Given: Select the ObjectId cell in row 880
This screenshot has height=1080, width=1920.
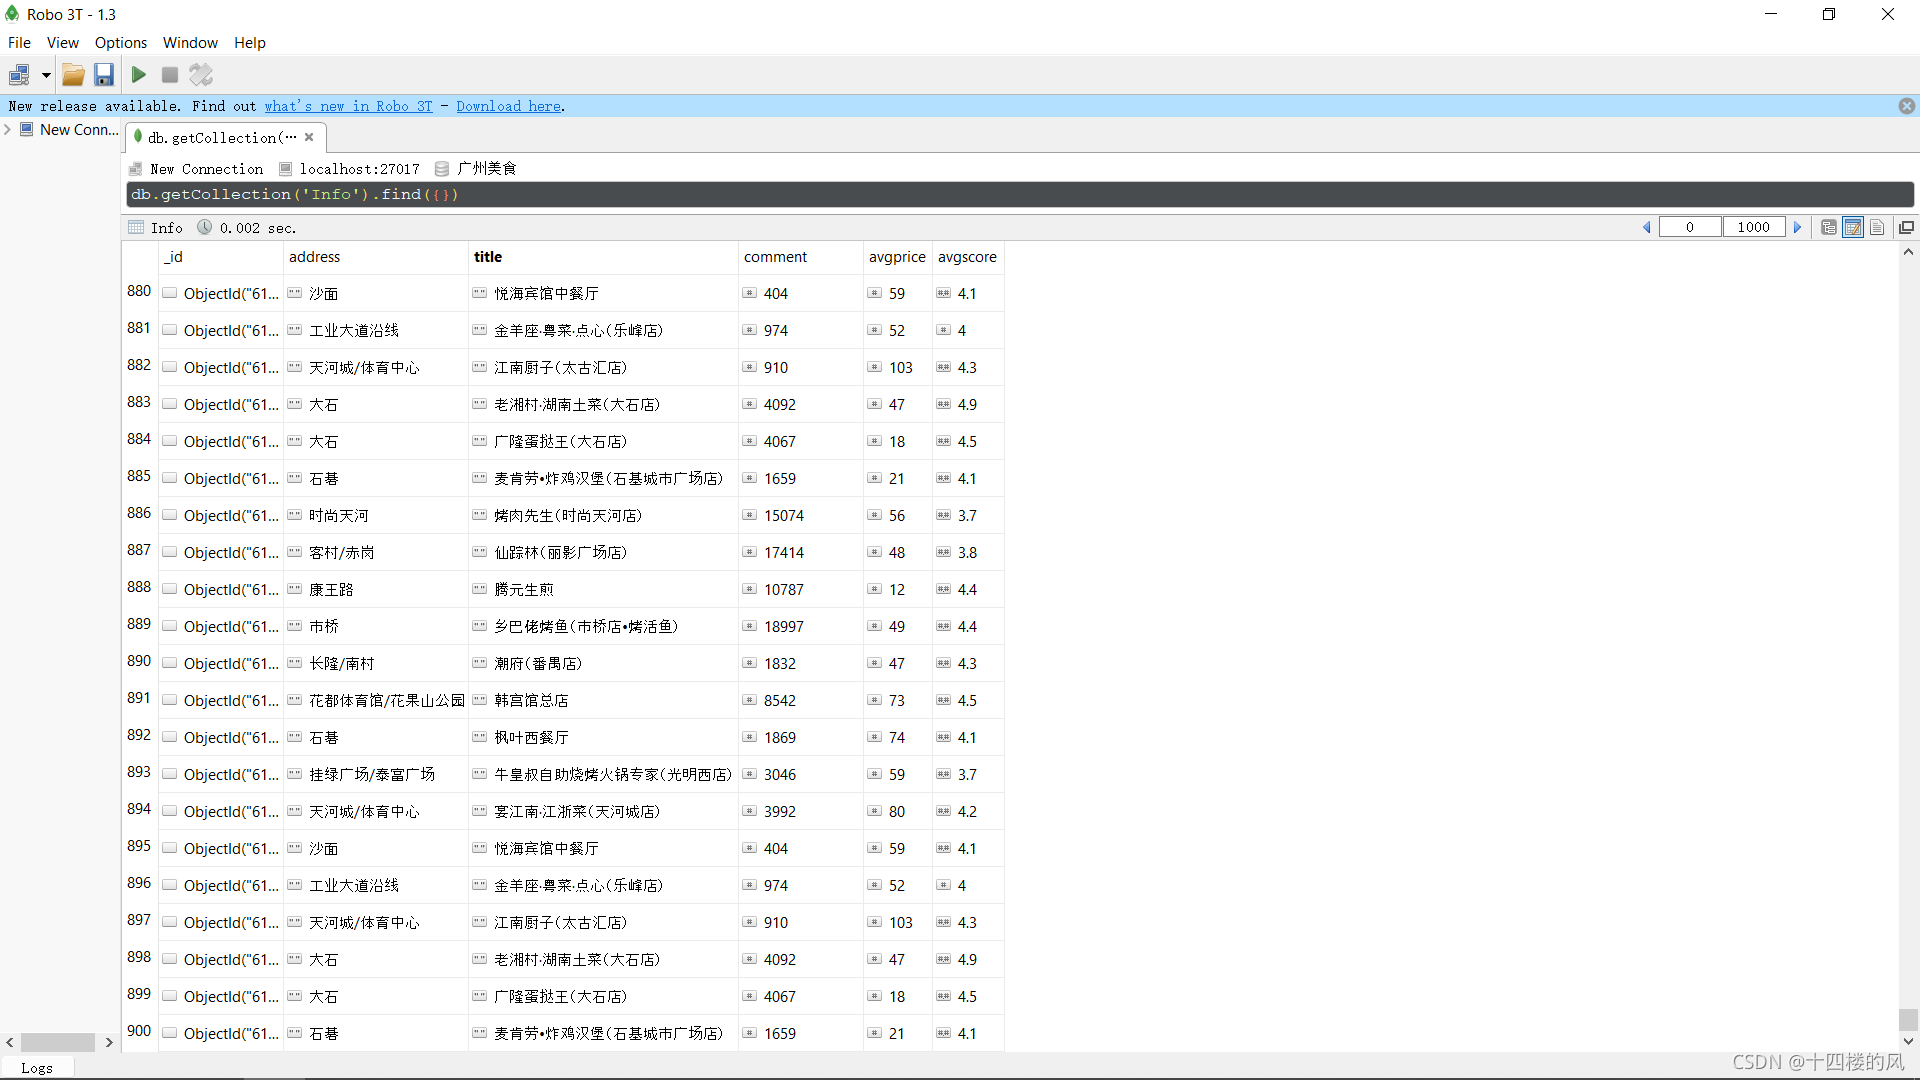Looking at the screenshot, I should [221, 294].
